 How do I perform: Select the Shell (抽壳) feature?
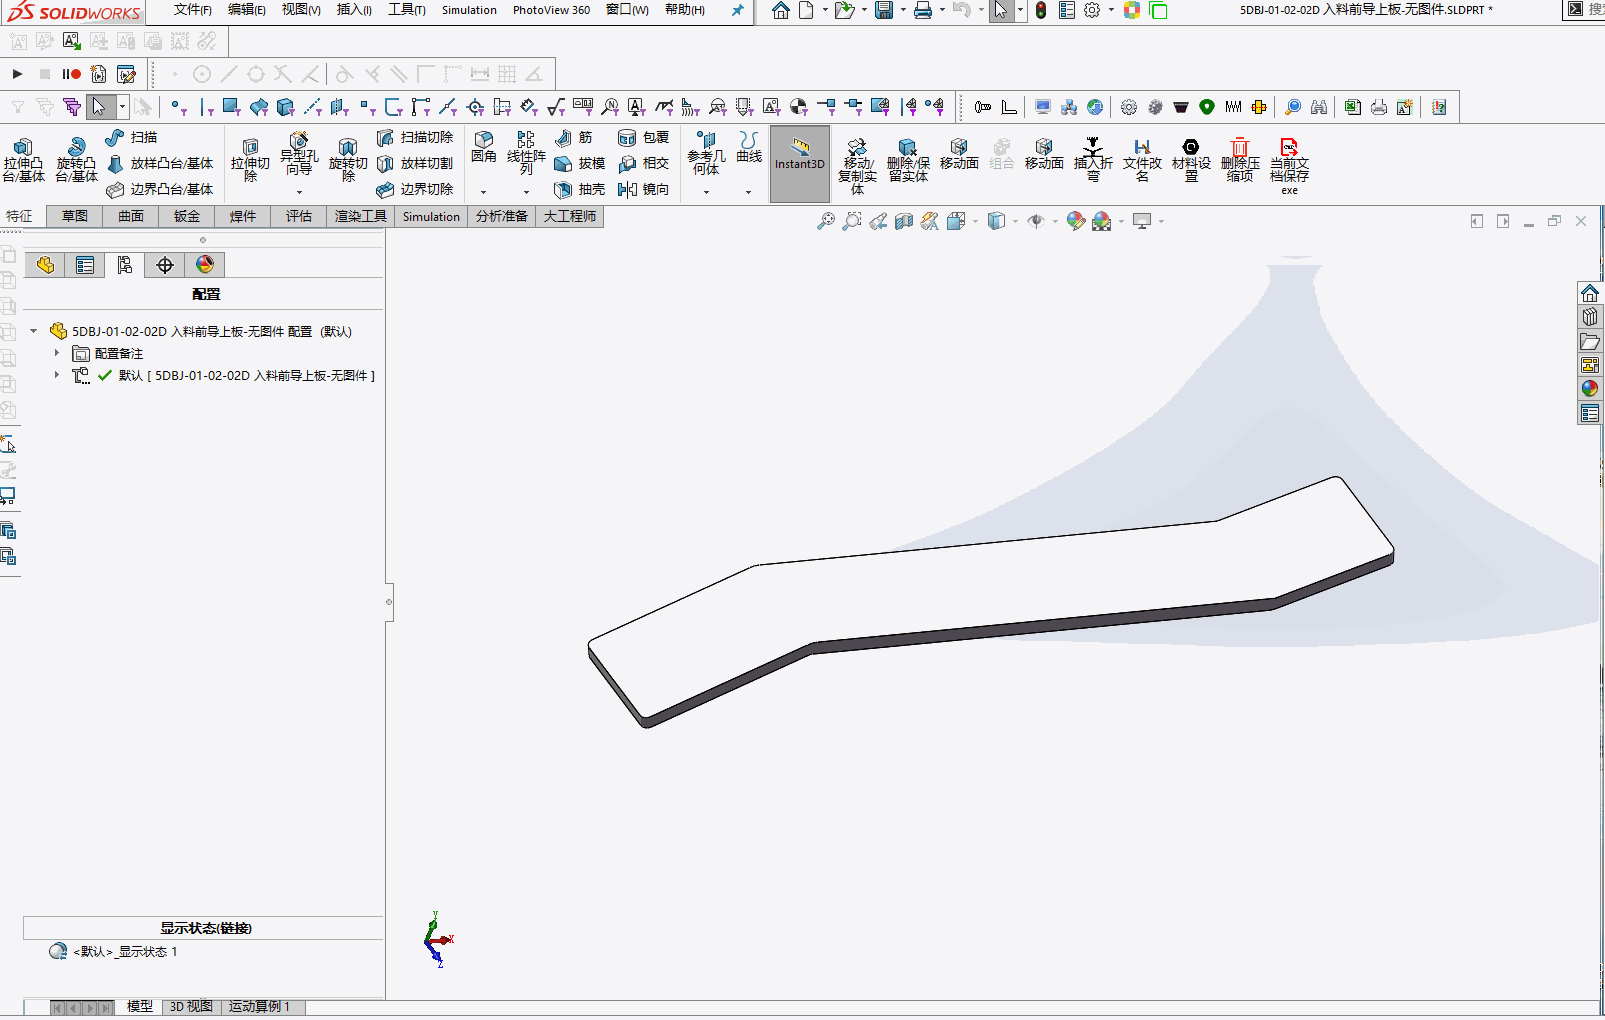tap(579, 189)
